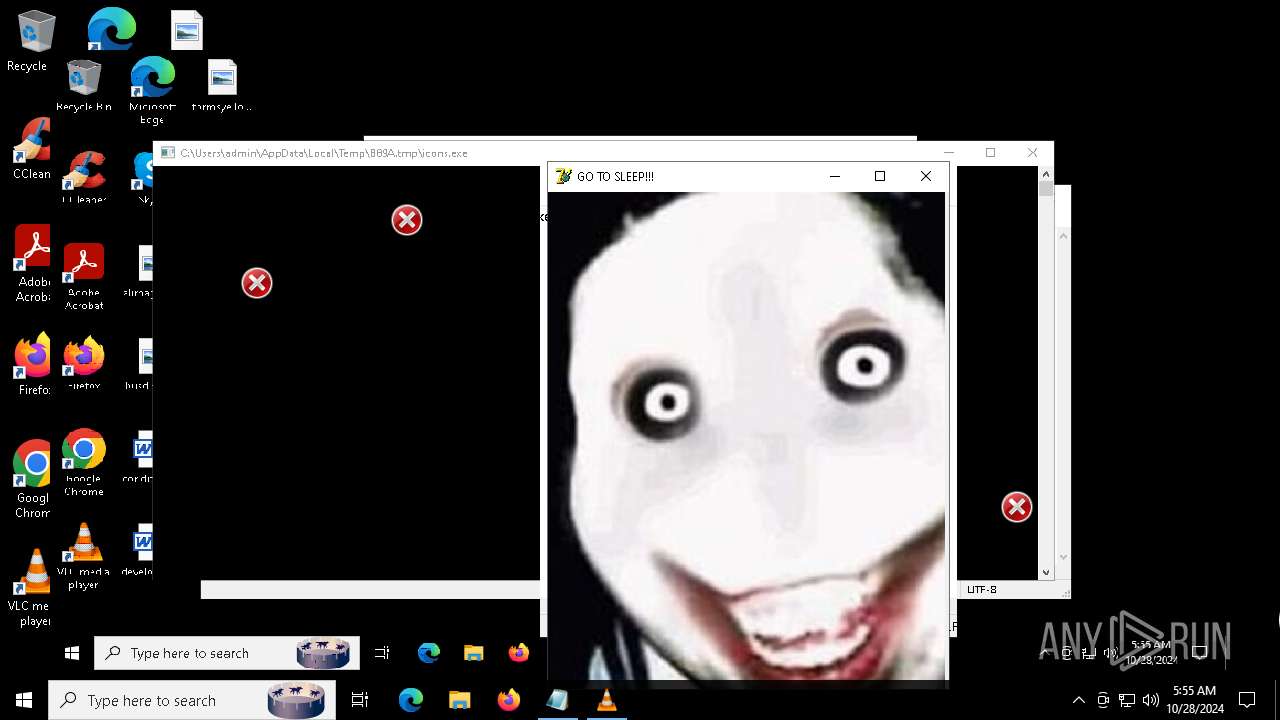Close the icons.exe console window
Viewport: 1280px width, 720px height.
pyautogui.click(x=1032, y=153)
